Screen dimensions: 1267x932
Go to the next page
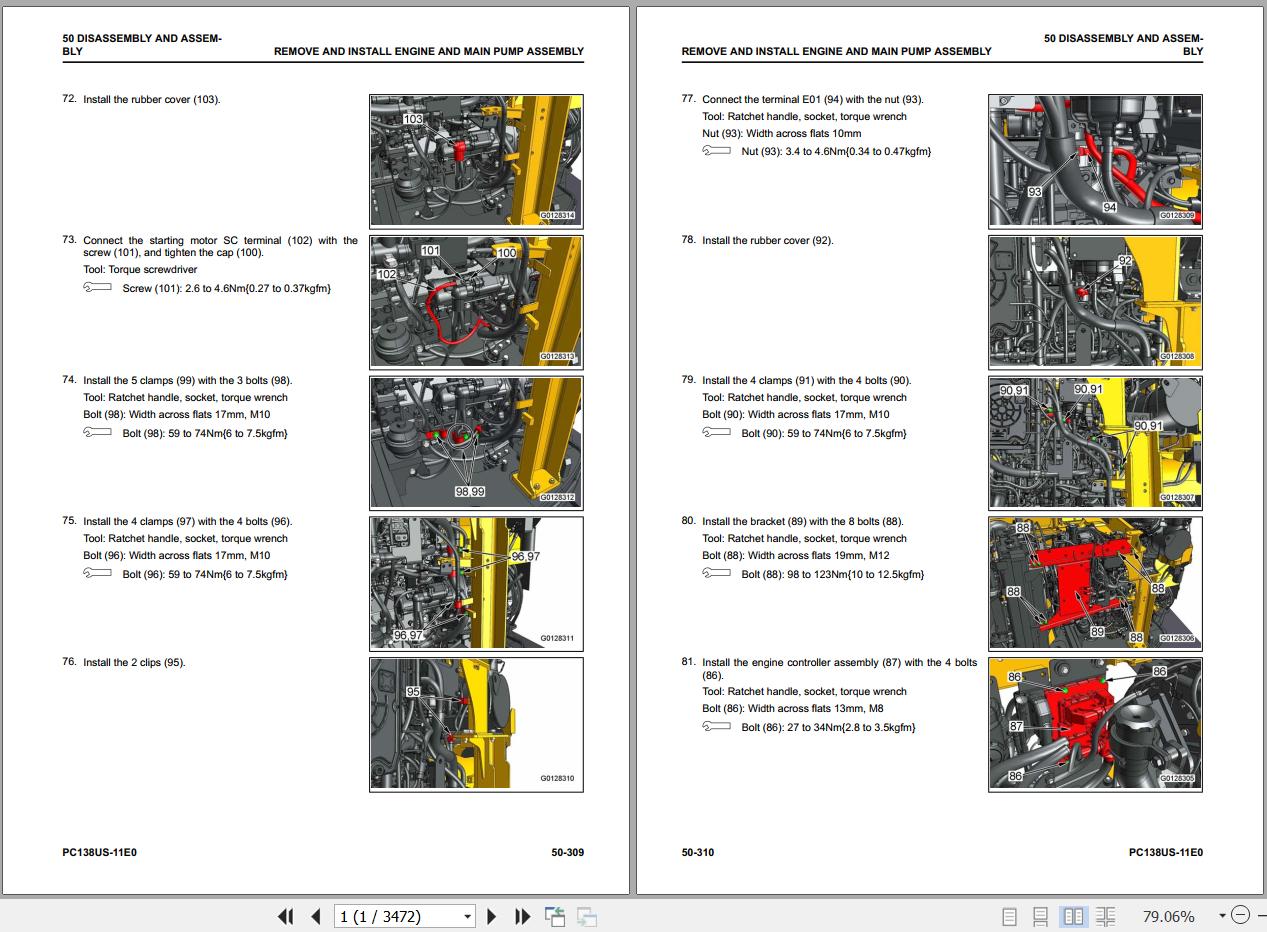491,916
